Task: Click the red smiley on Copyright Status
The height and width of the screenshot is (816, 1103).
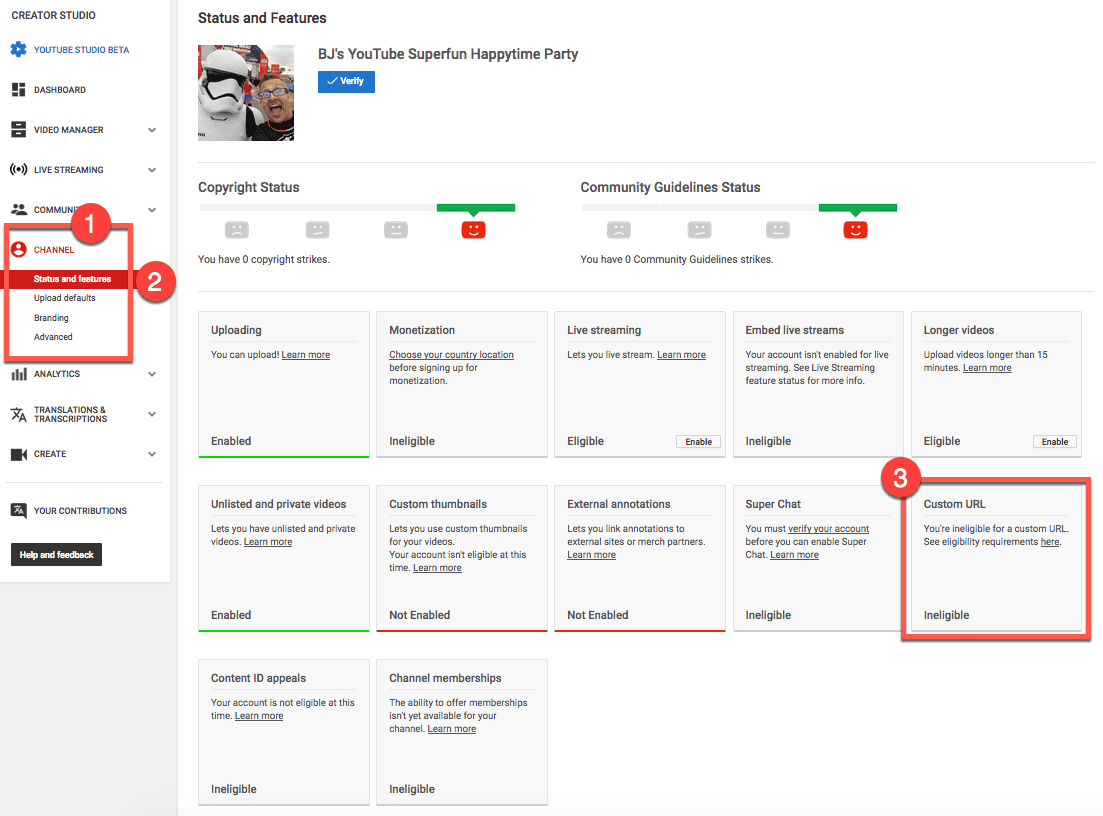Action: point(475,229)
